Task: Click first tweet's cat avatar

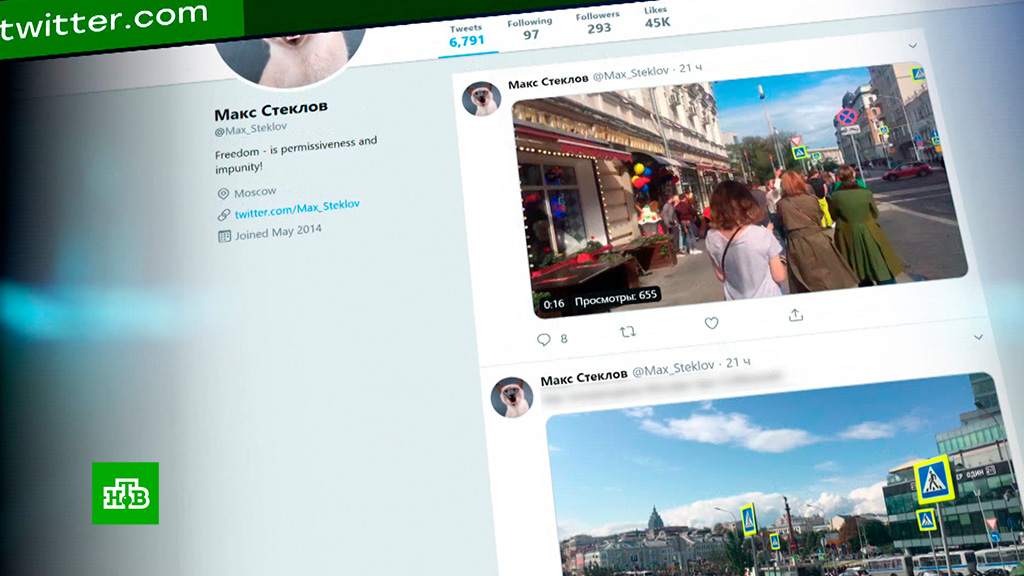Action: point(481,99)
